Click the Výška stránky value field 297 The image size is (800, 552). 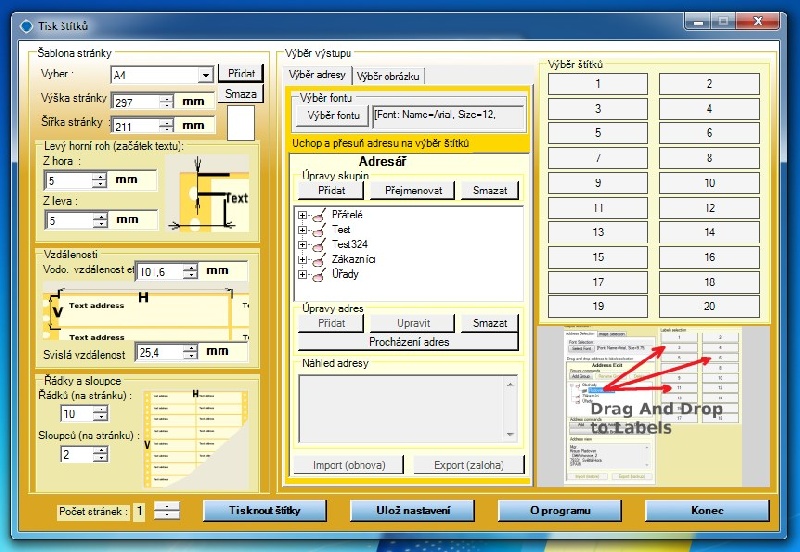pos(136,102)
